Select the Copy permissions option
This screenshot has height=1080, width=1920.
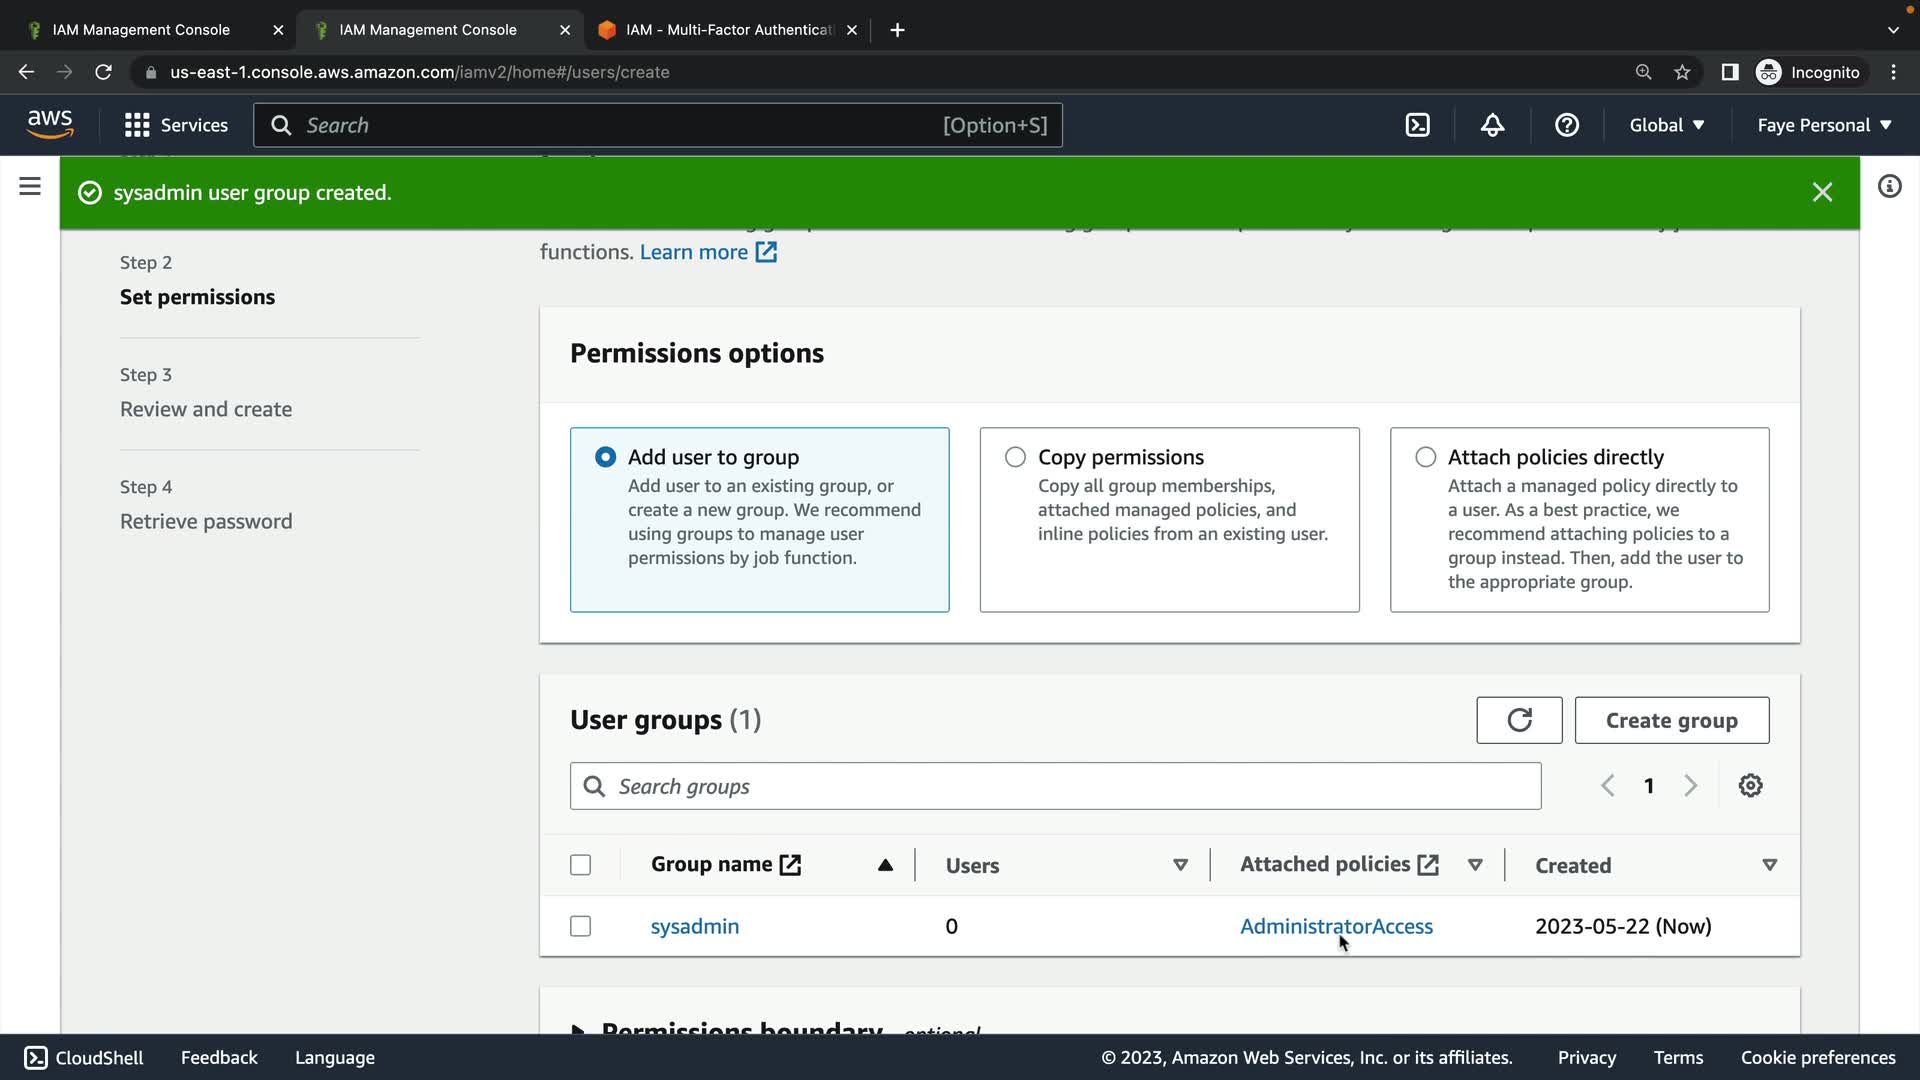[x=1015, y=457]
